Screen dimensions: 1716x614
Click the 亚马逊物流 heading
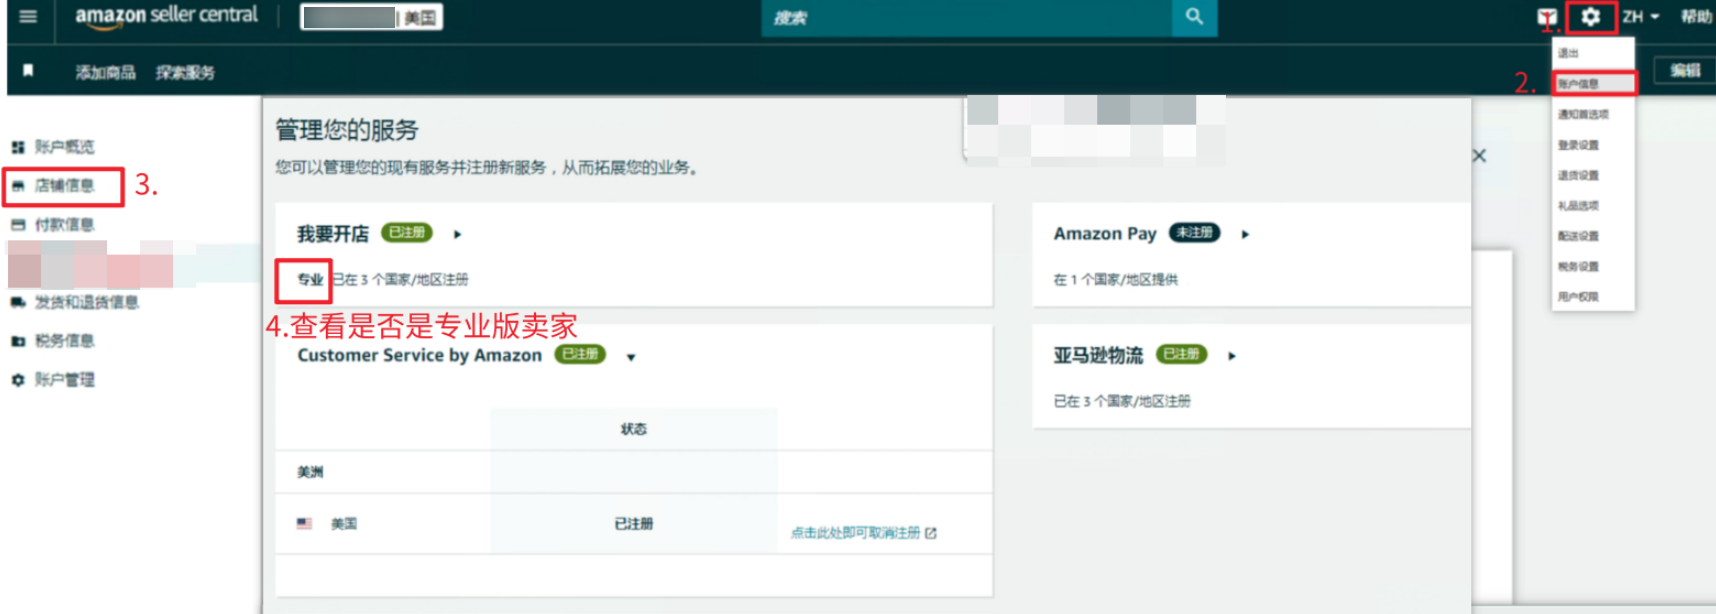pos(1098,355)
